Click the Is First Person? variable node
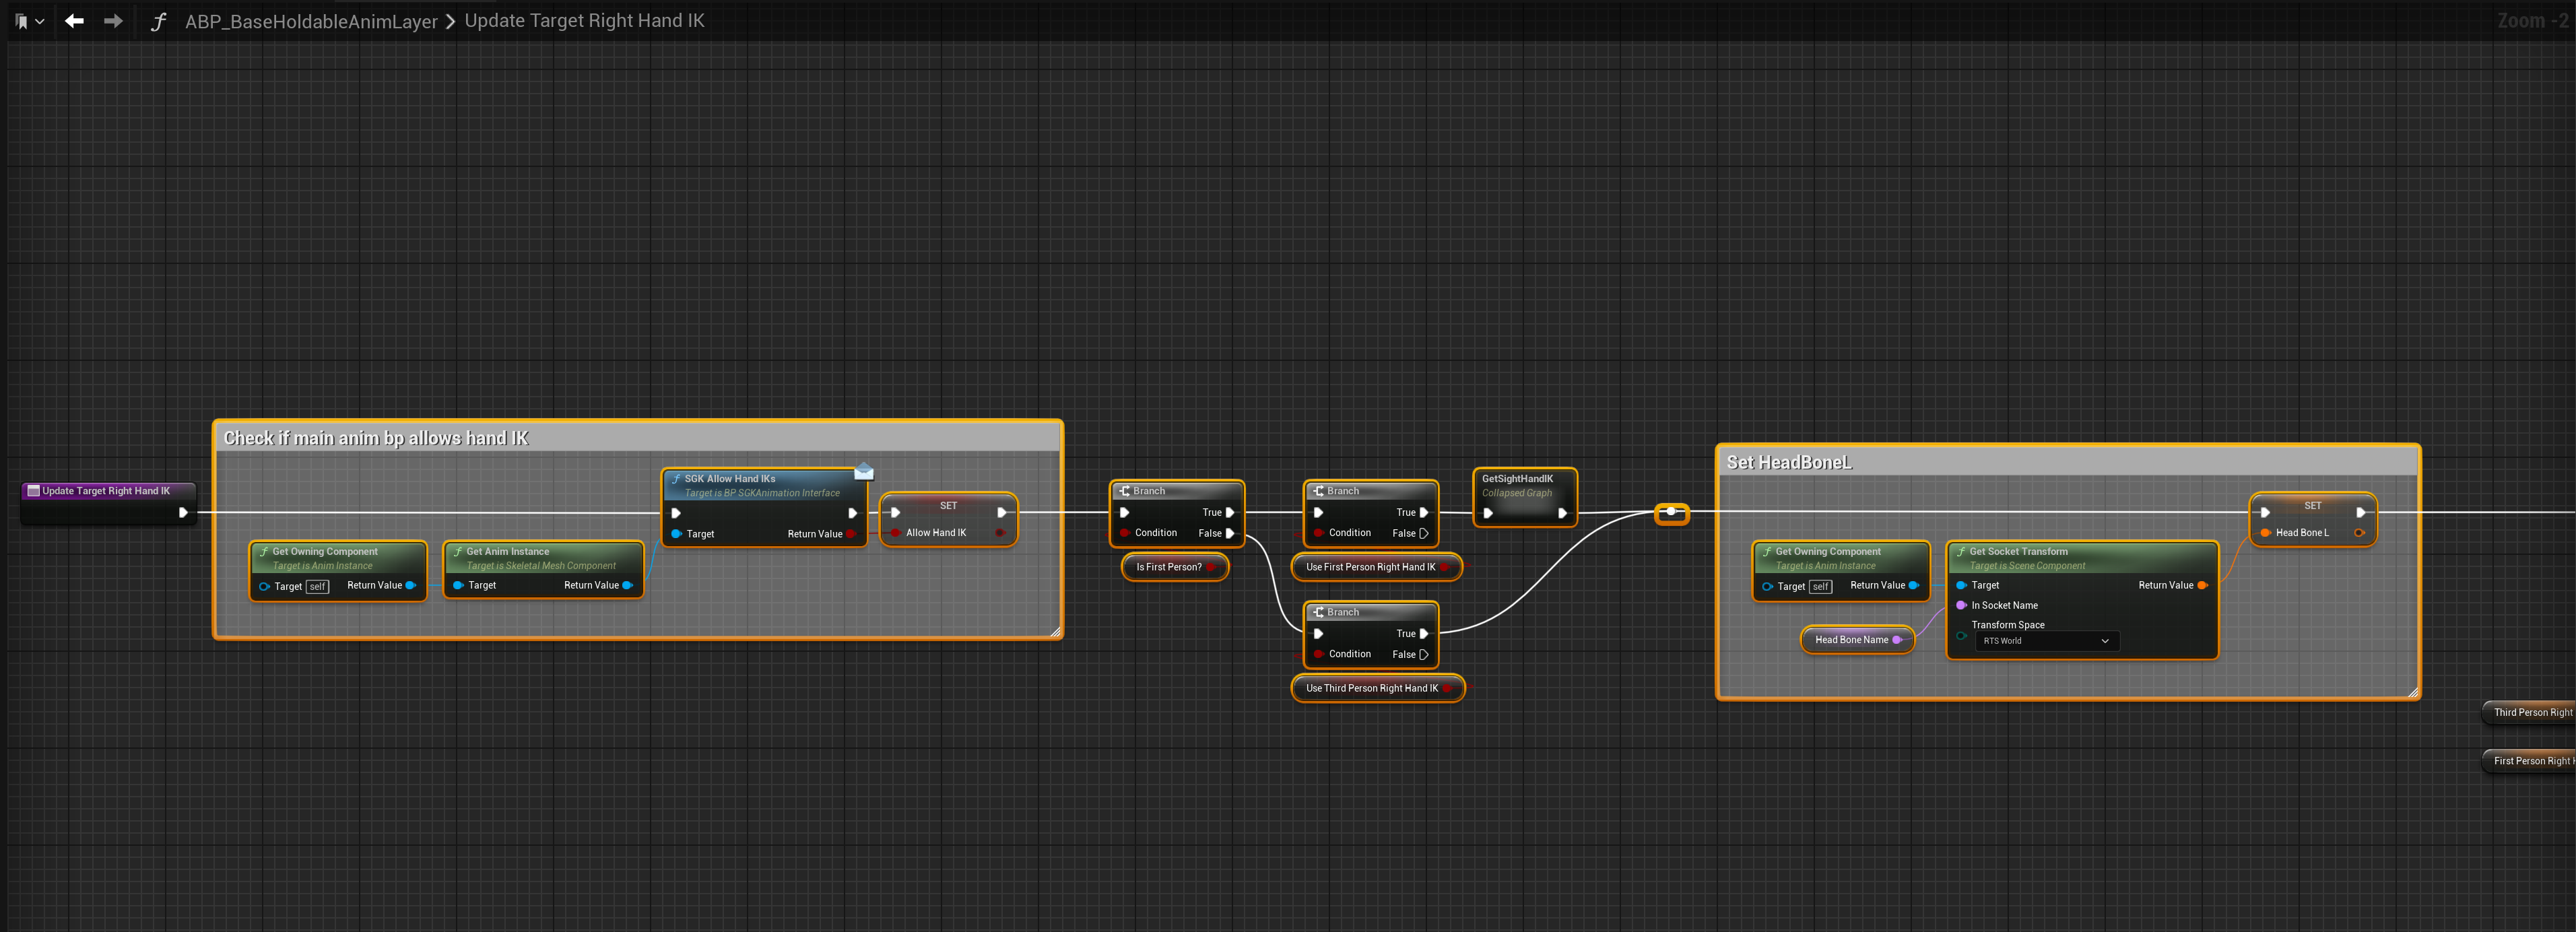 point(1168,567)
